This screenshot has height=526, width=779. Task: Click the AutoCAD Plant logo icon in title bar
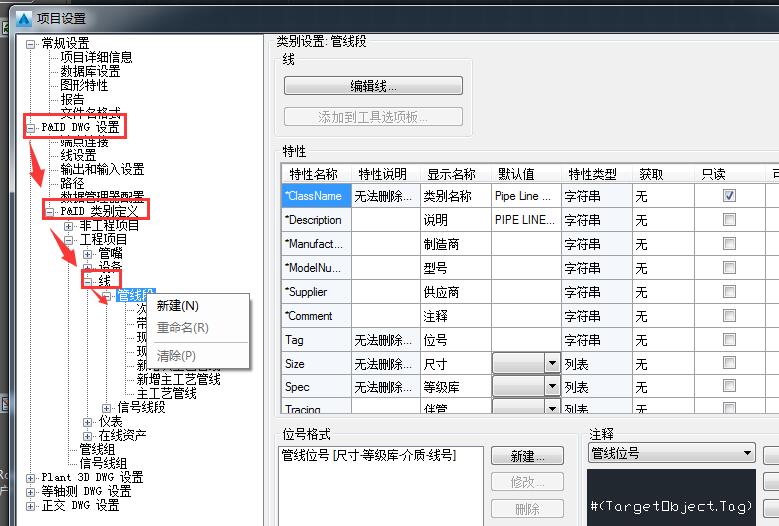[23, 18]
